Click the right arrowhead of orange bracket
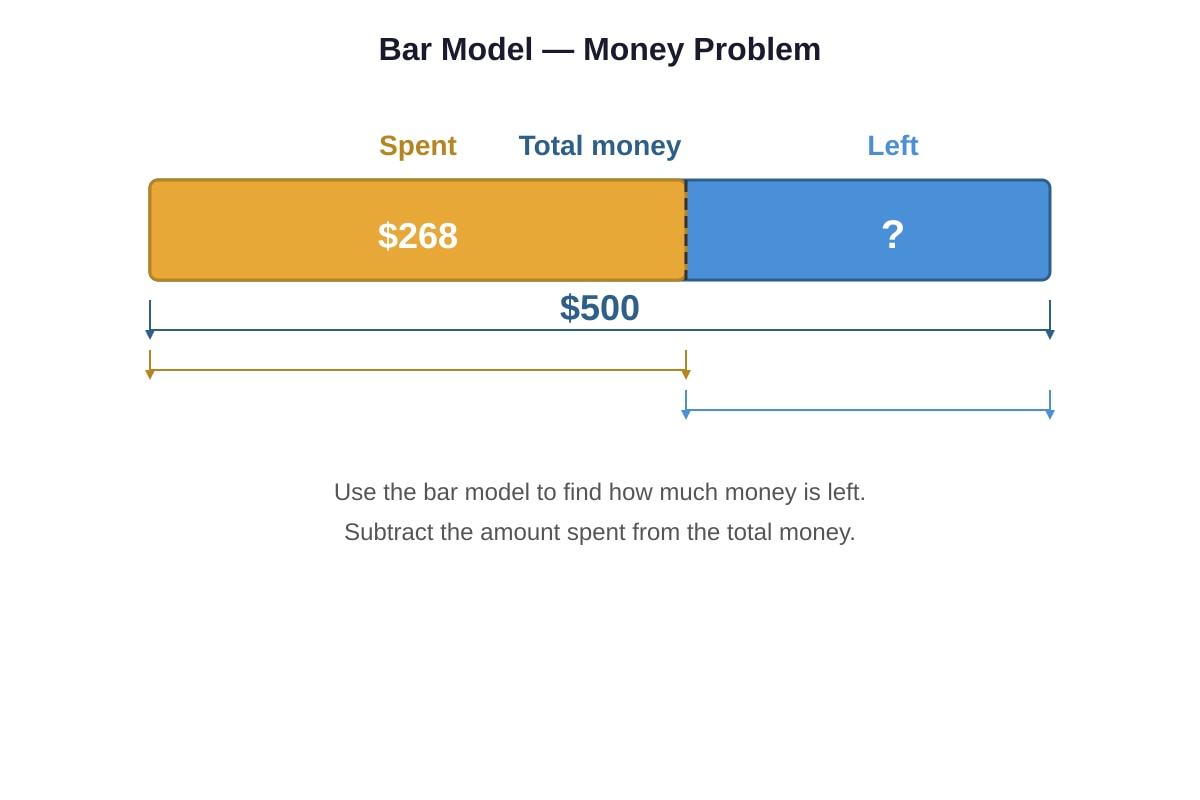1200x800 pixels. point(686,375)
